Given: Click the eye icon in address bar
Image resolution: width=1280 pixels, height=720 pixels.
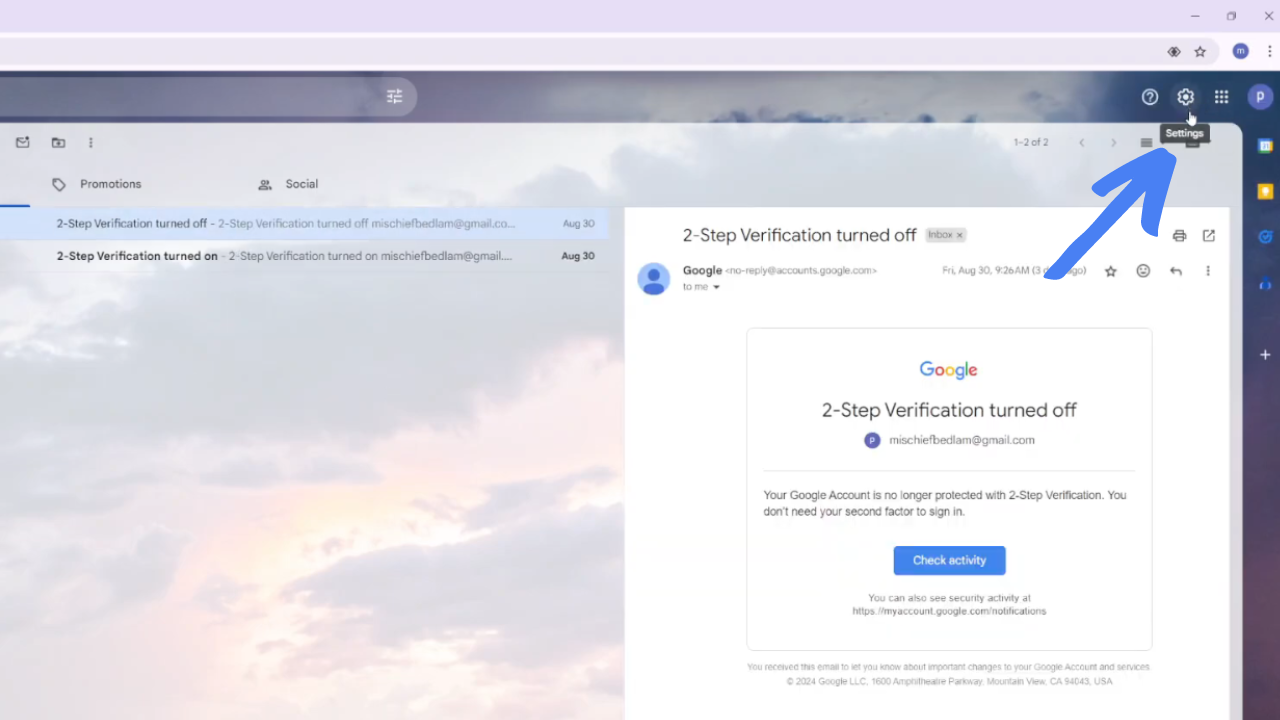Looking at the screenshot, I should [1174, 51].
